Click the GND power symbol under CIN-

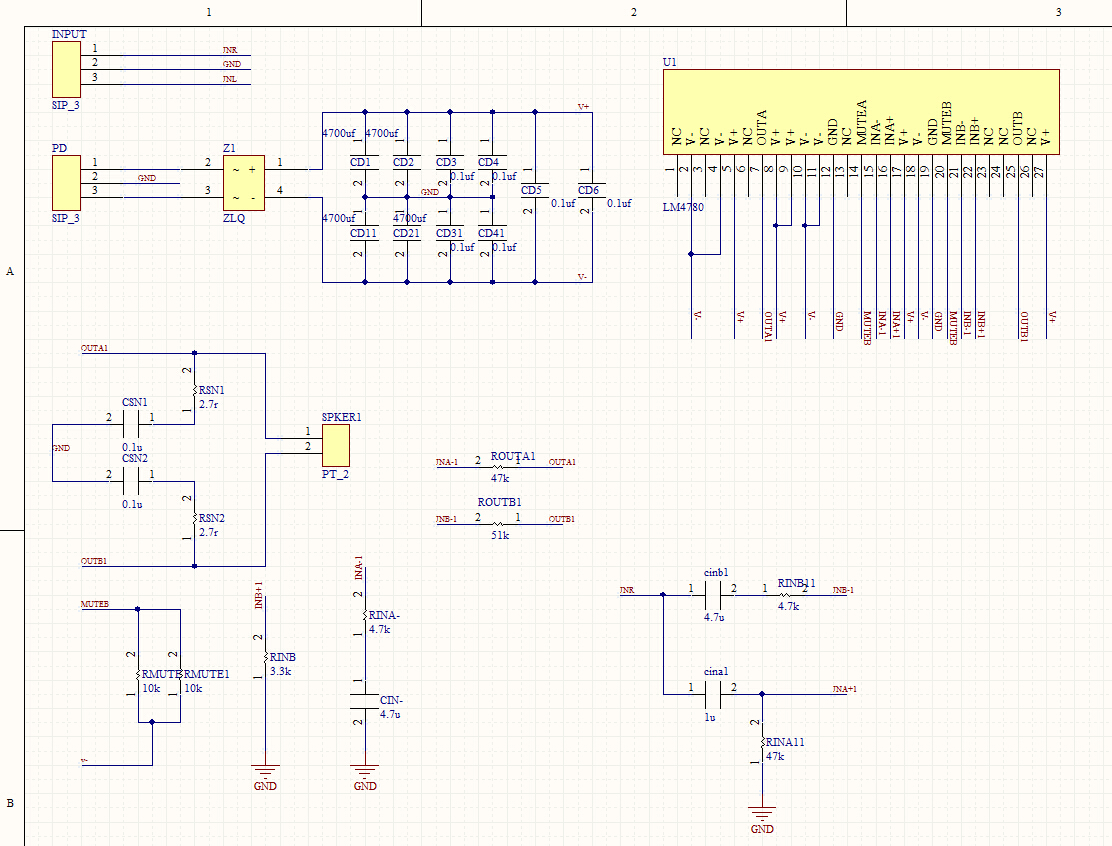(365, 772)
